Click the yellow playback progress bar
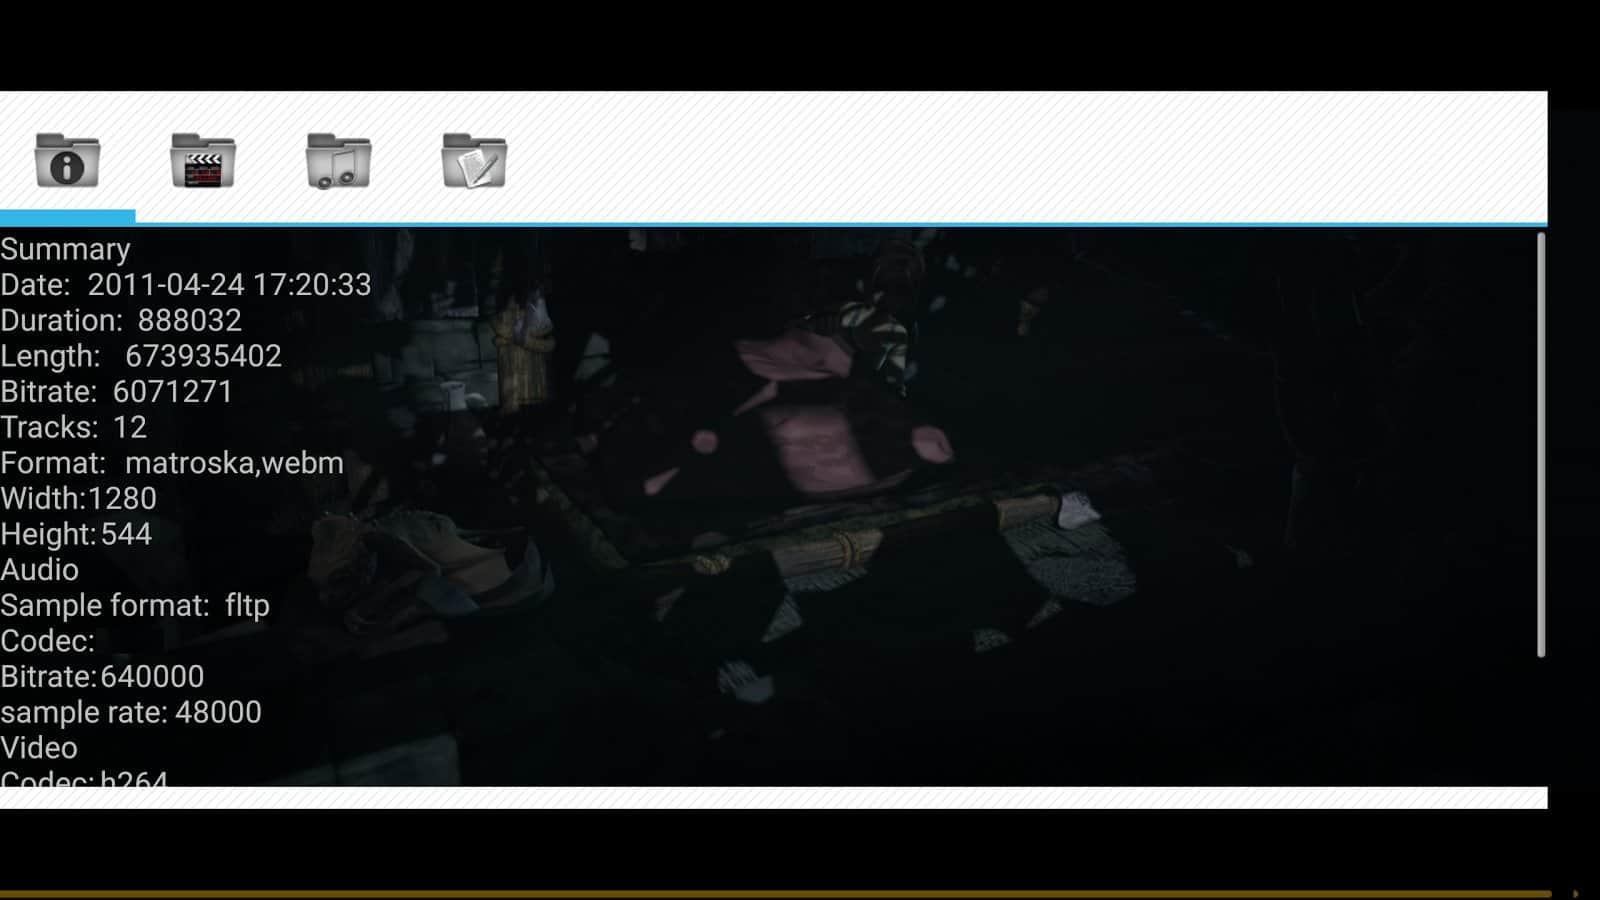This screenshot has width=1600, height=900. point(775,893)
